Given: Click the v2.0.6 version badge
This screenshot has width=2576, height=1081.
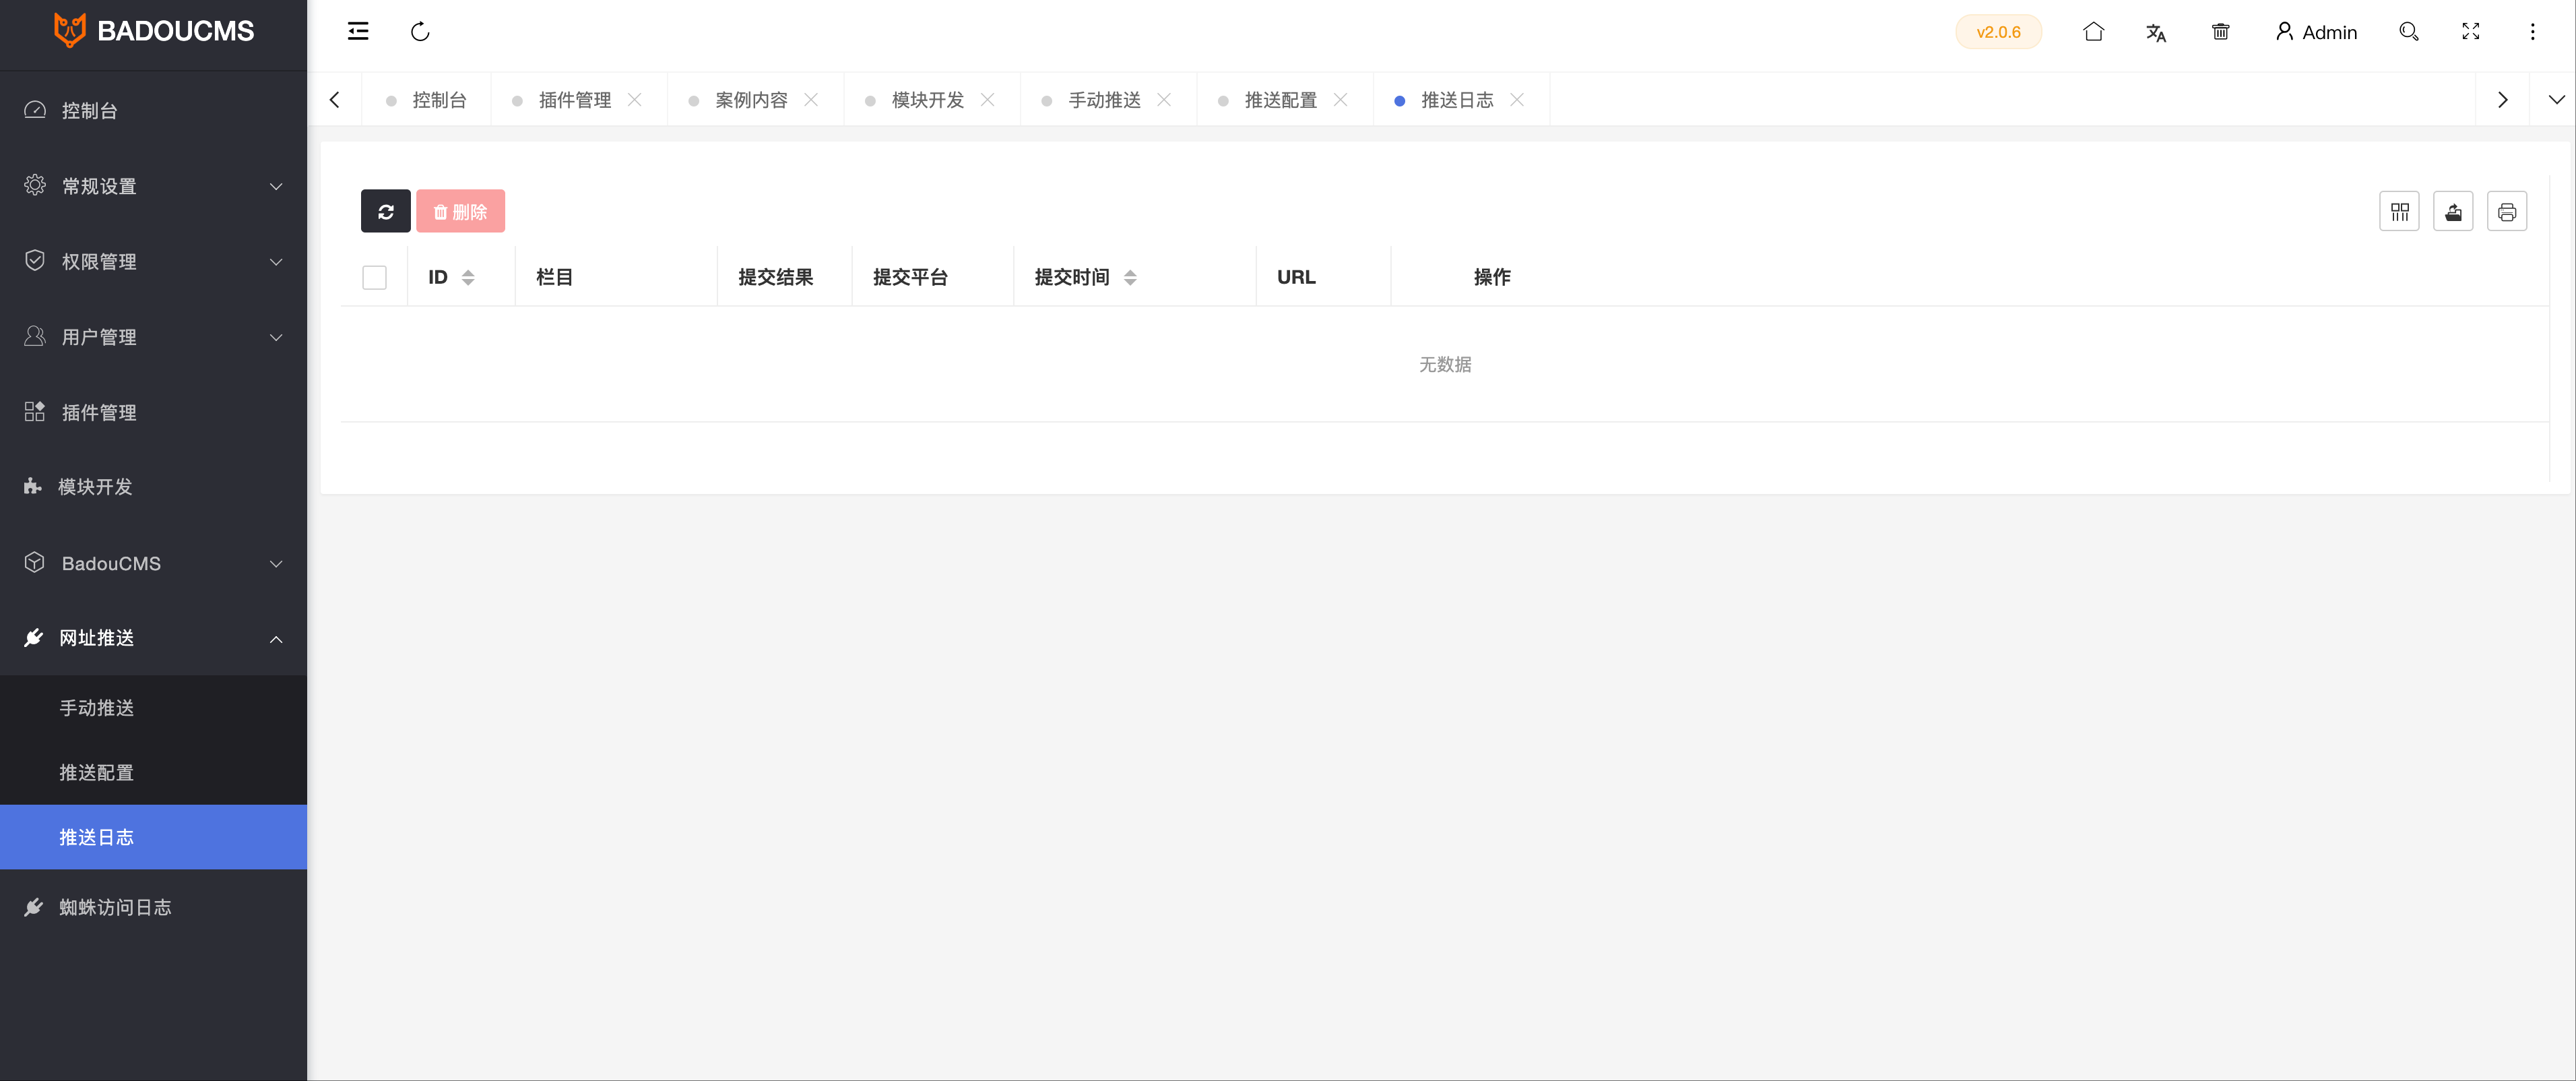Looking at the screenshot, I should click(x=1998, y=31).
